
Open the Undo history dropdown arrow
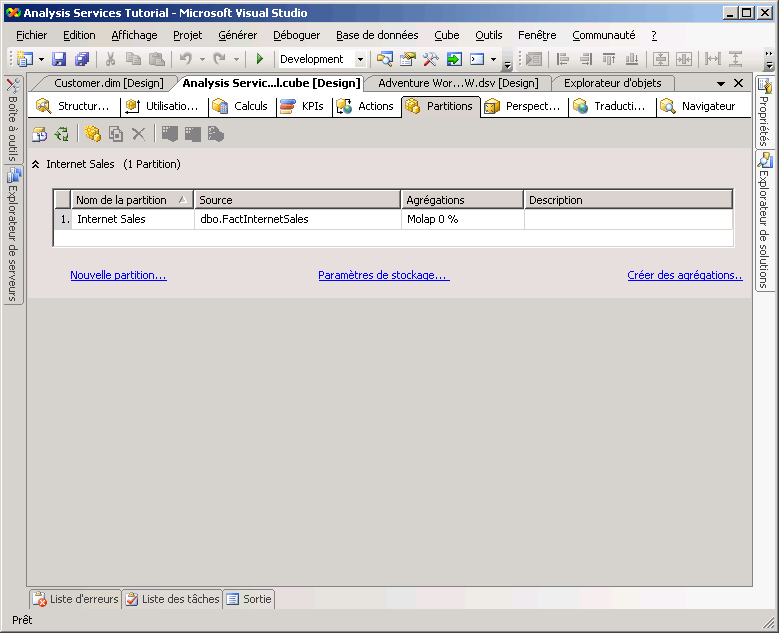pyautogui.click(x=202, y=60)
